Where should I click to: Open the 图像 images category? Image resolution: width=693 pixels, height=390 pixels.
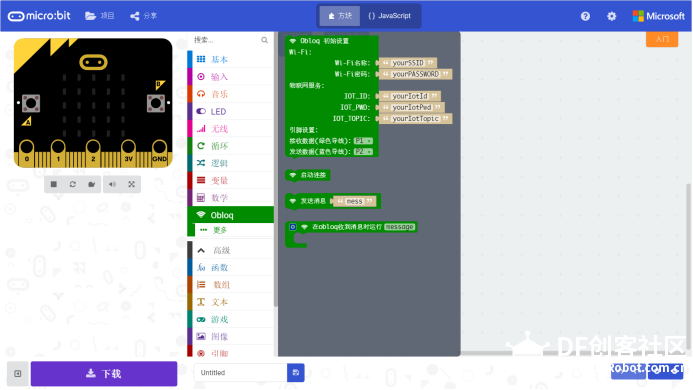pyautogui.click(x=231, y=336)
